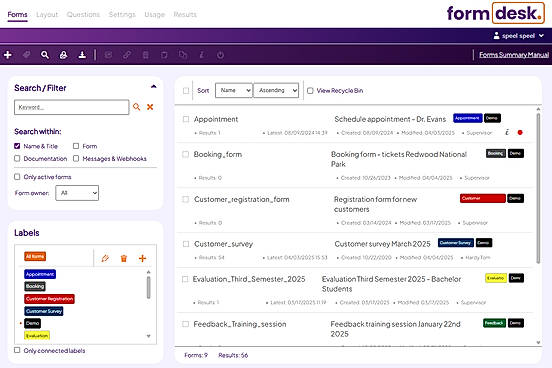552x368 pixels.
Task: Open the speel speel user menu
Action: click(519, 36)
